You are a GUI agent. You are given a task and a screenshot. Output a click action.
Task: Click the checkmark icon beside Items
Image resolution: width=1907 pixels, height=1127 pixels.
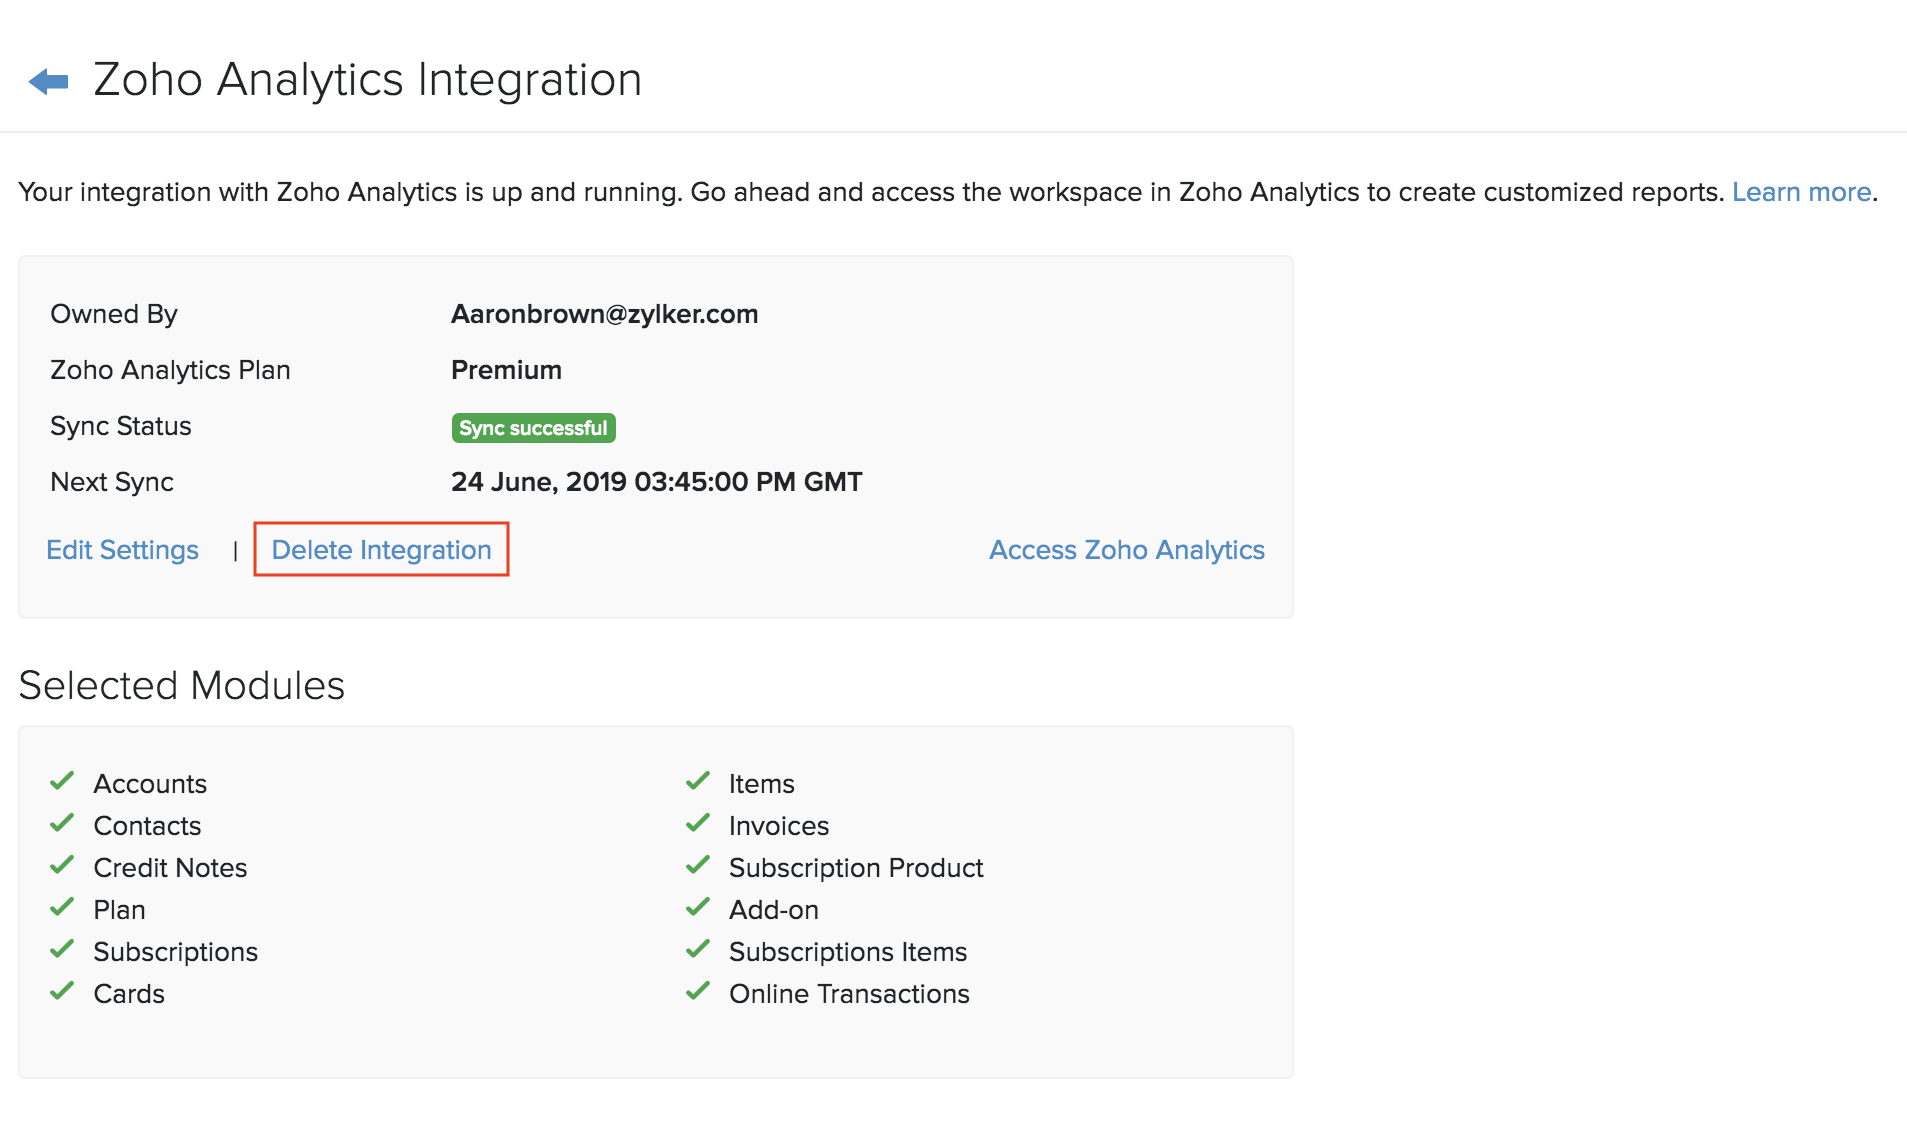698,781
